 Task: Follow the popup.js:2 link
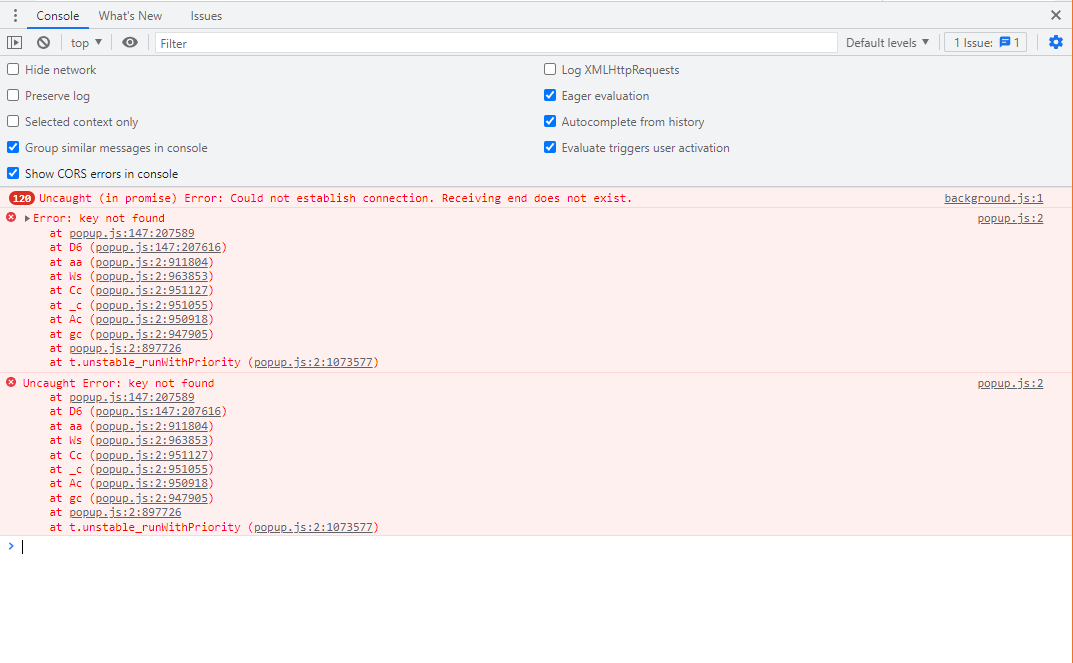1010,217
